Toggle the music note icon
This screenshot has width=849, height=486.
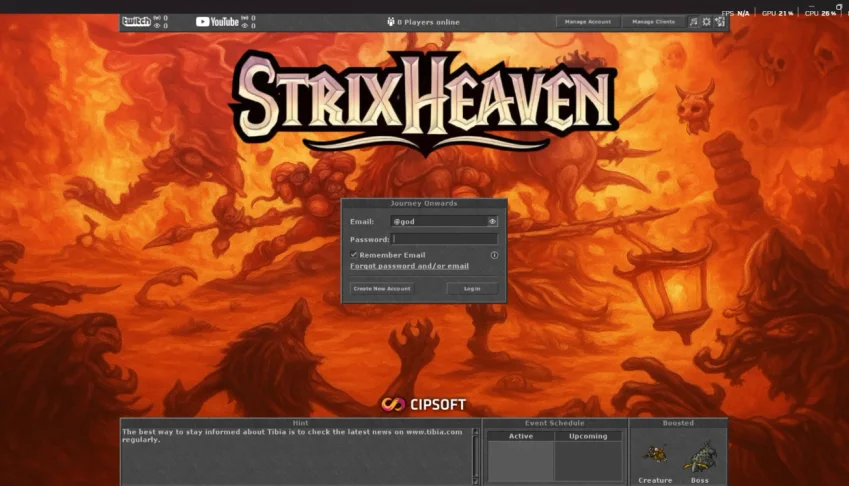(693, 22)
